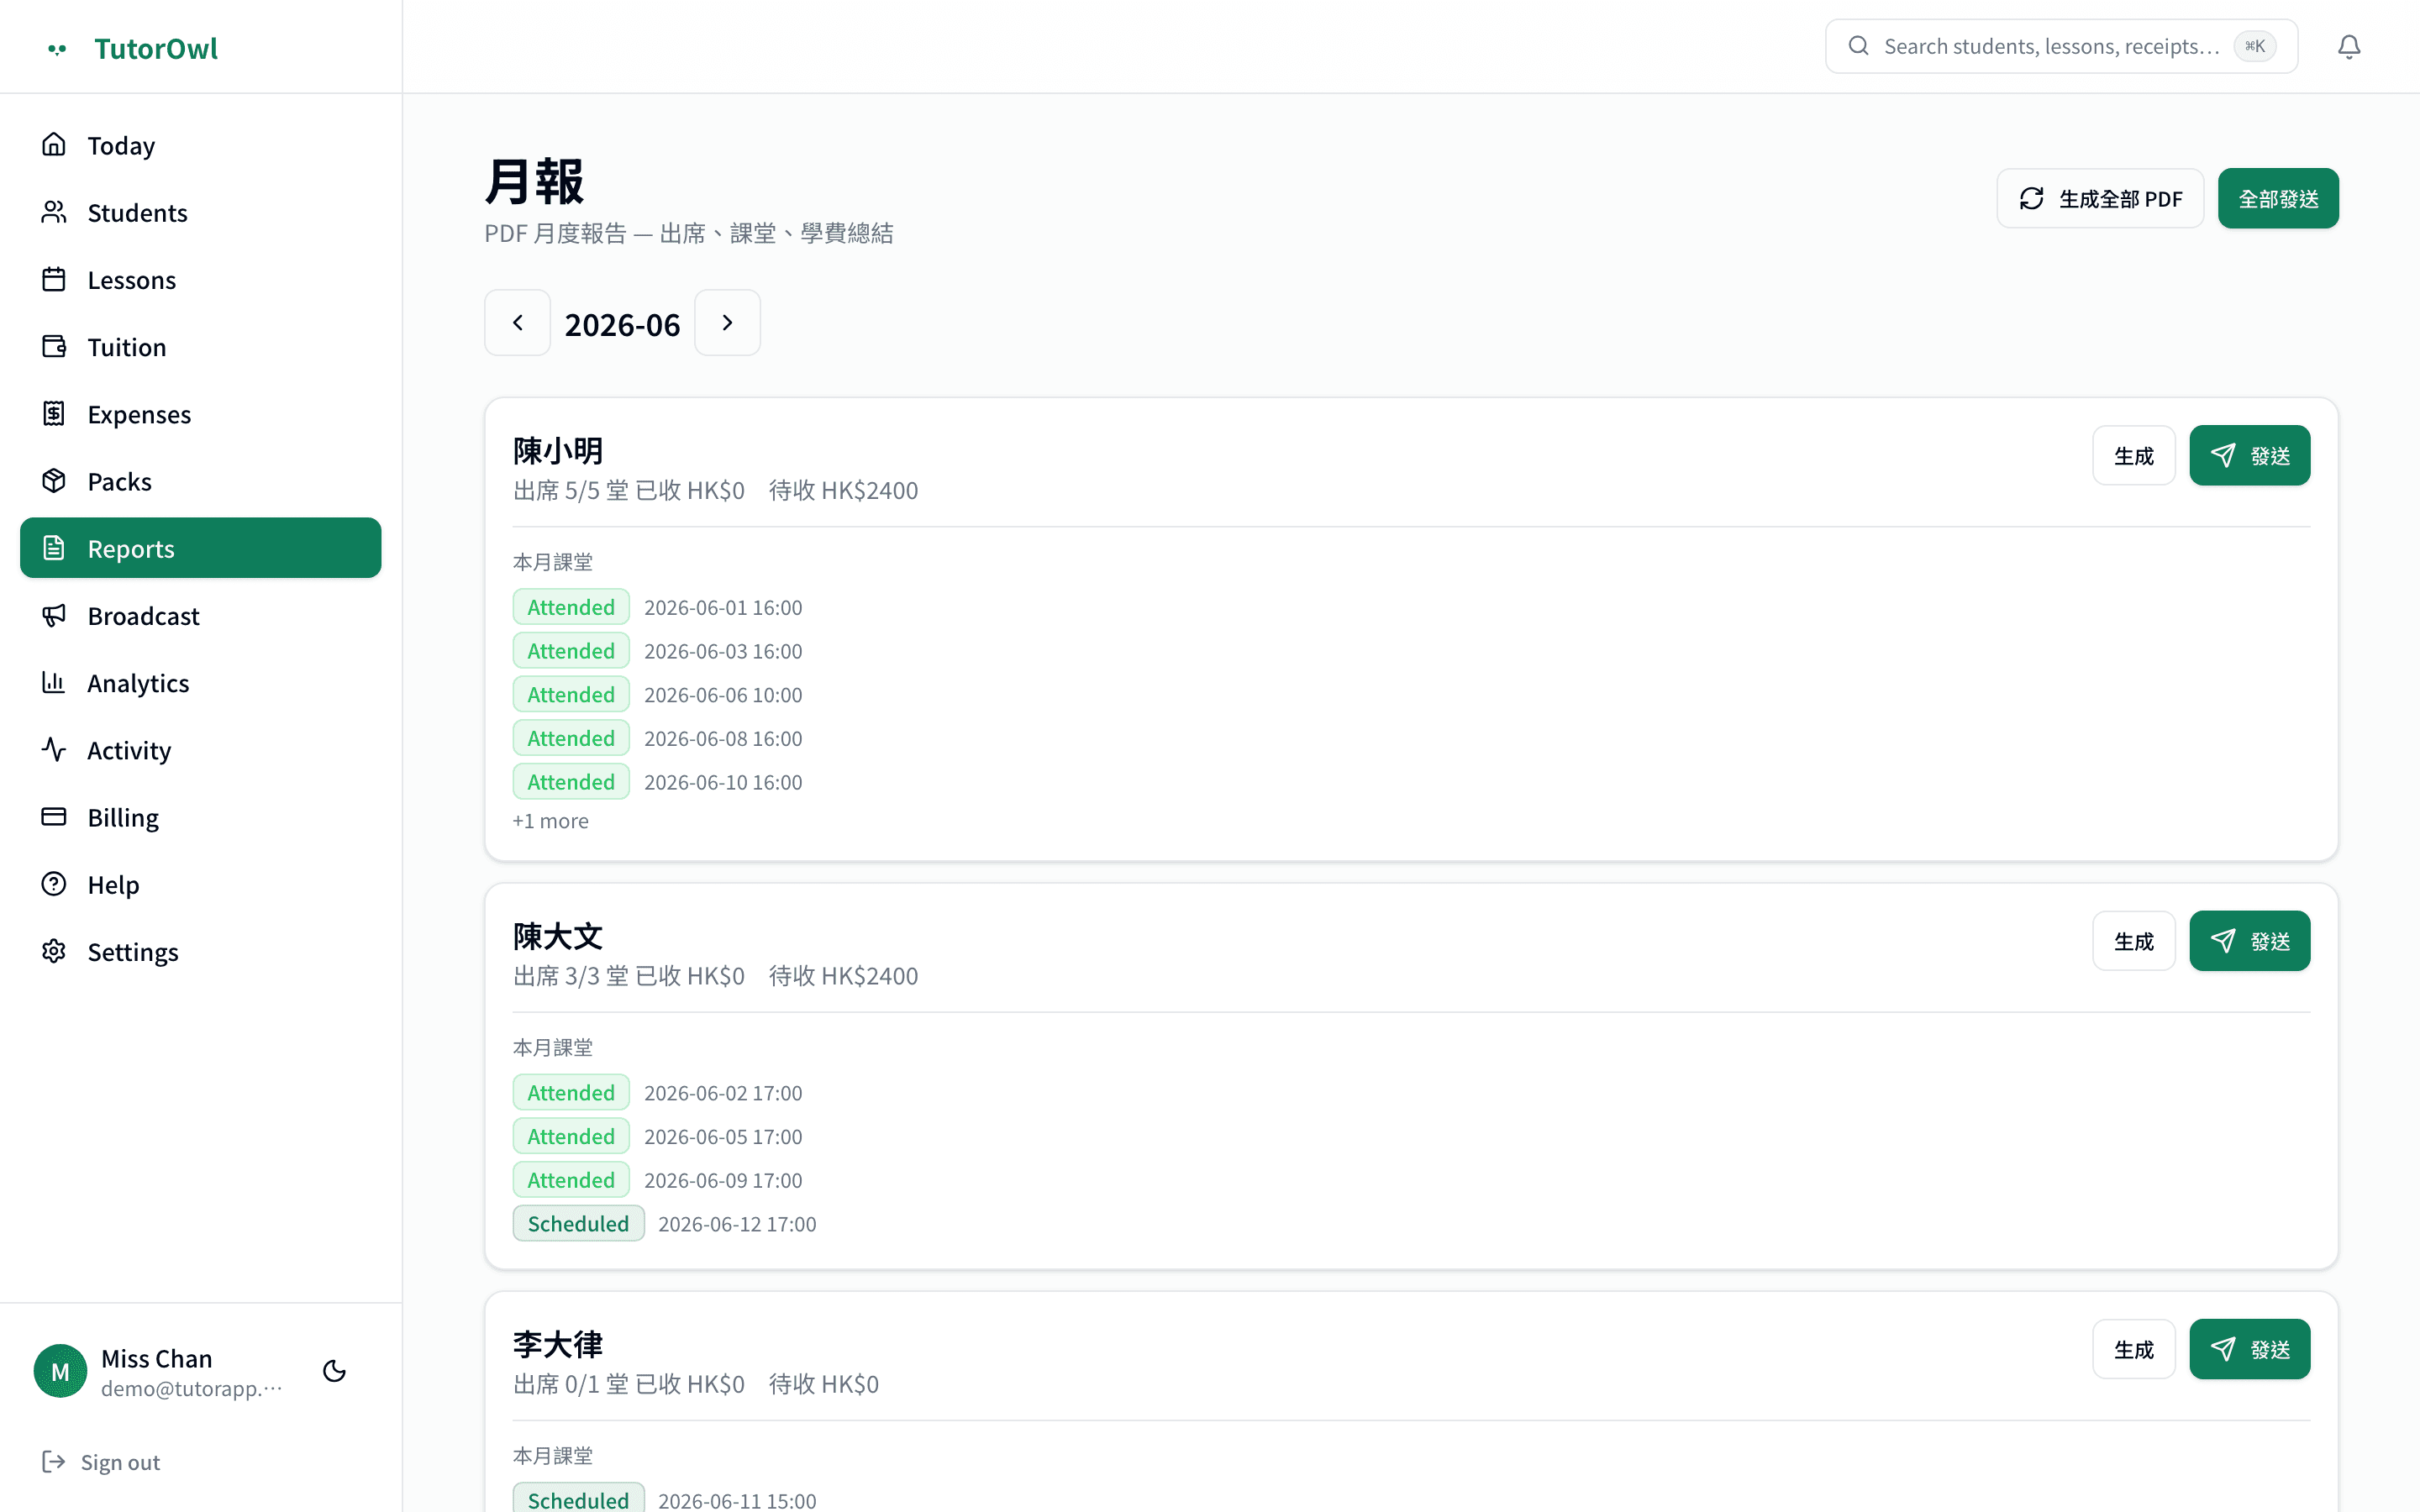Select the Expenses menu label
This screenshot has height=1512, width=2420.
click(139, 413)
